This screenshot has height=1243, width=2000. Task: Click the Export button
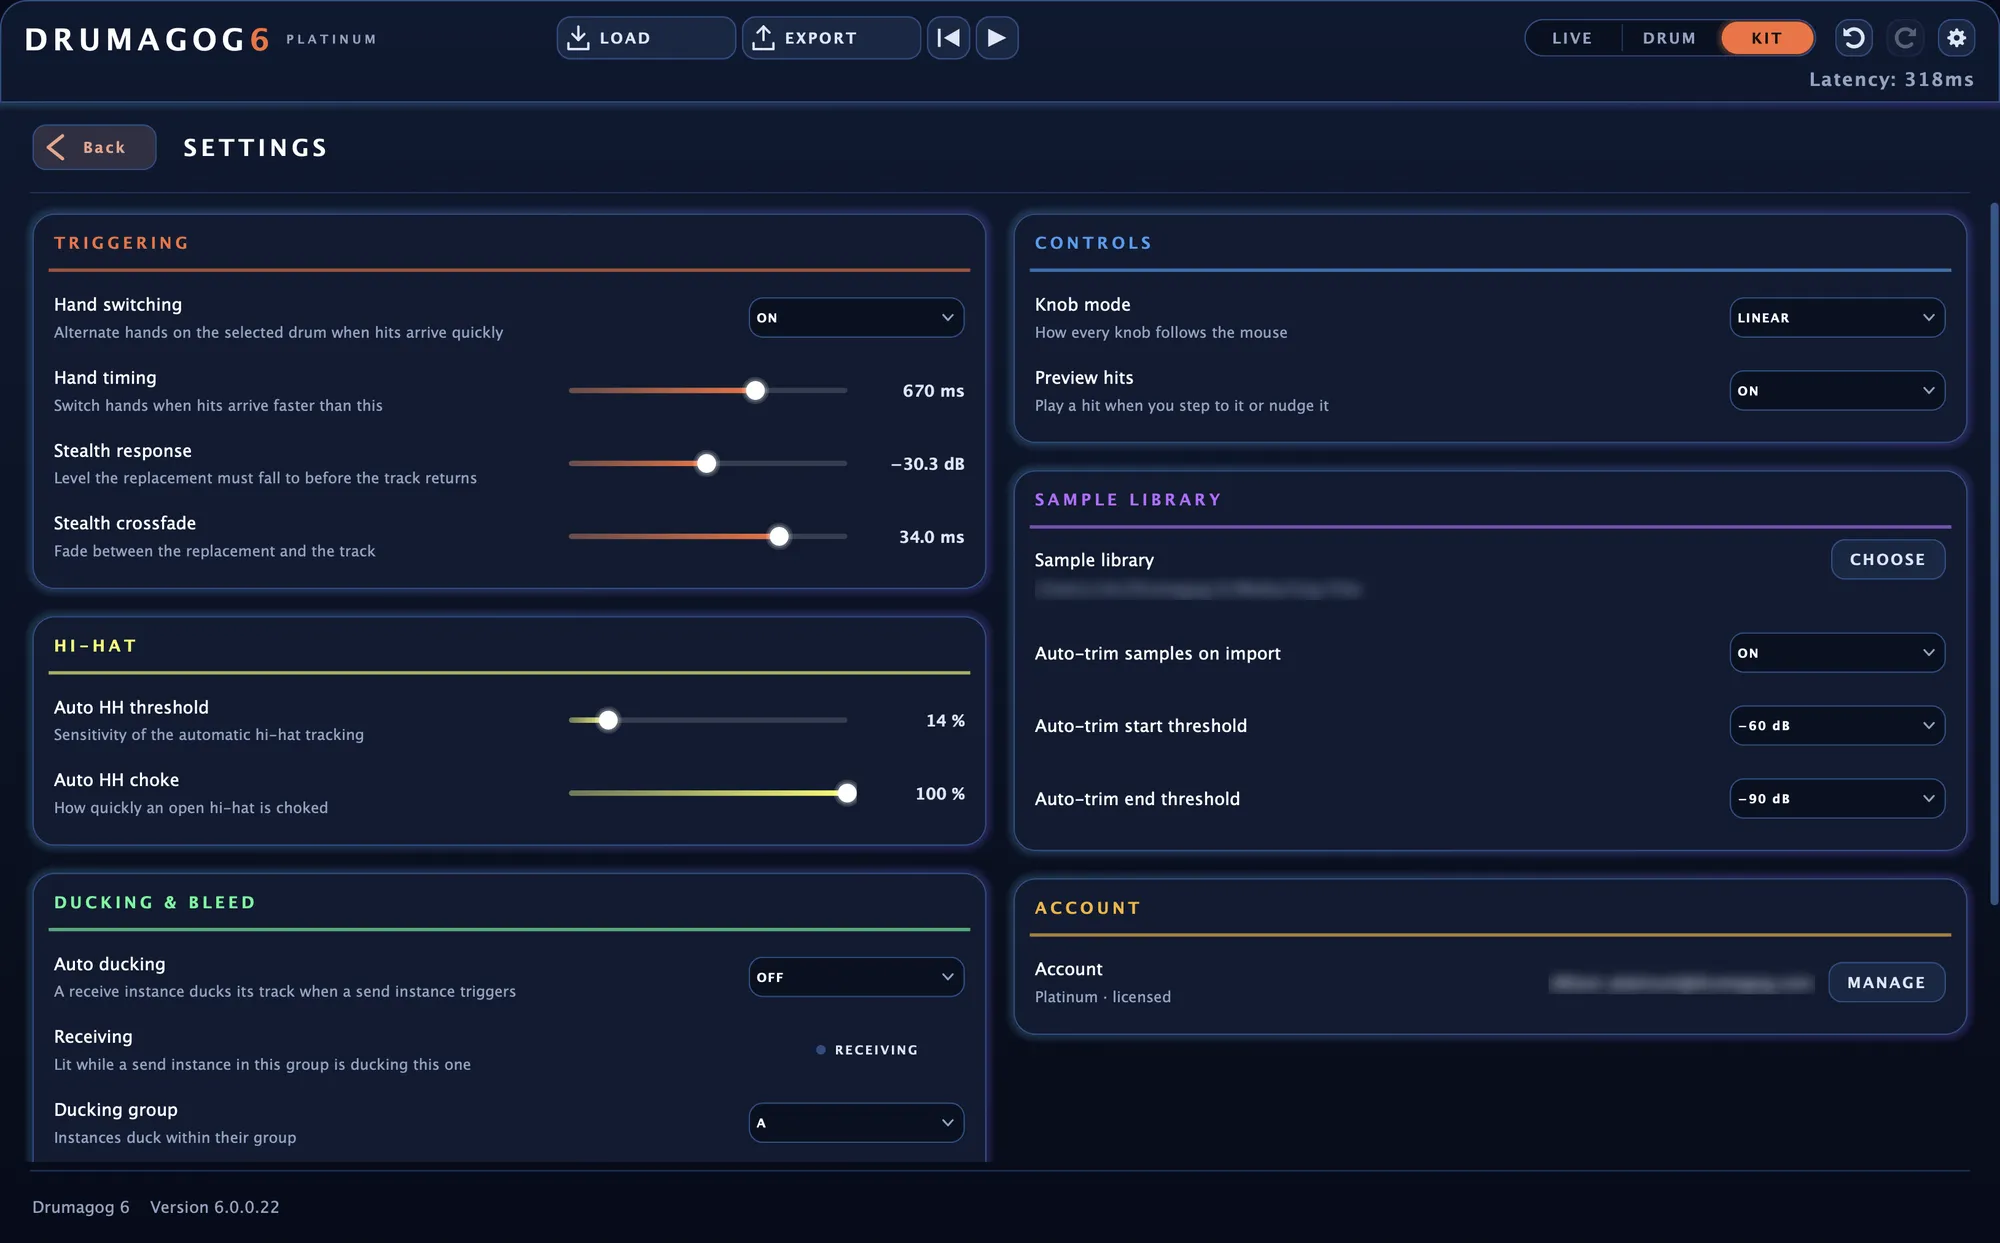[x=831, y=38]
